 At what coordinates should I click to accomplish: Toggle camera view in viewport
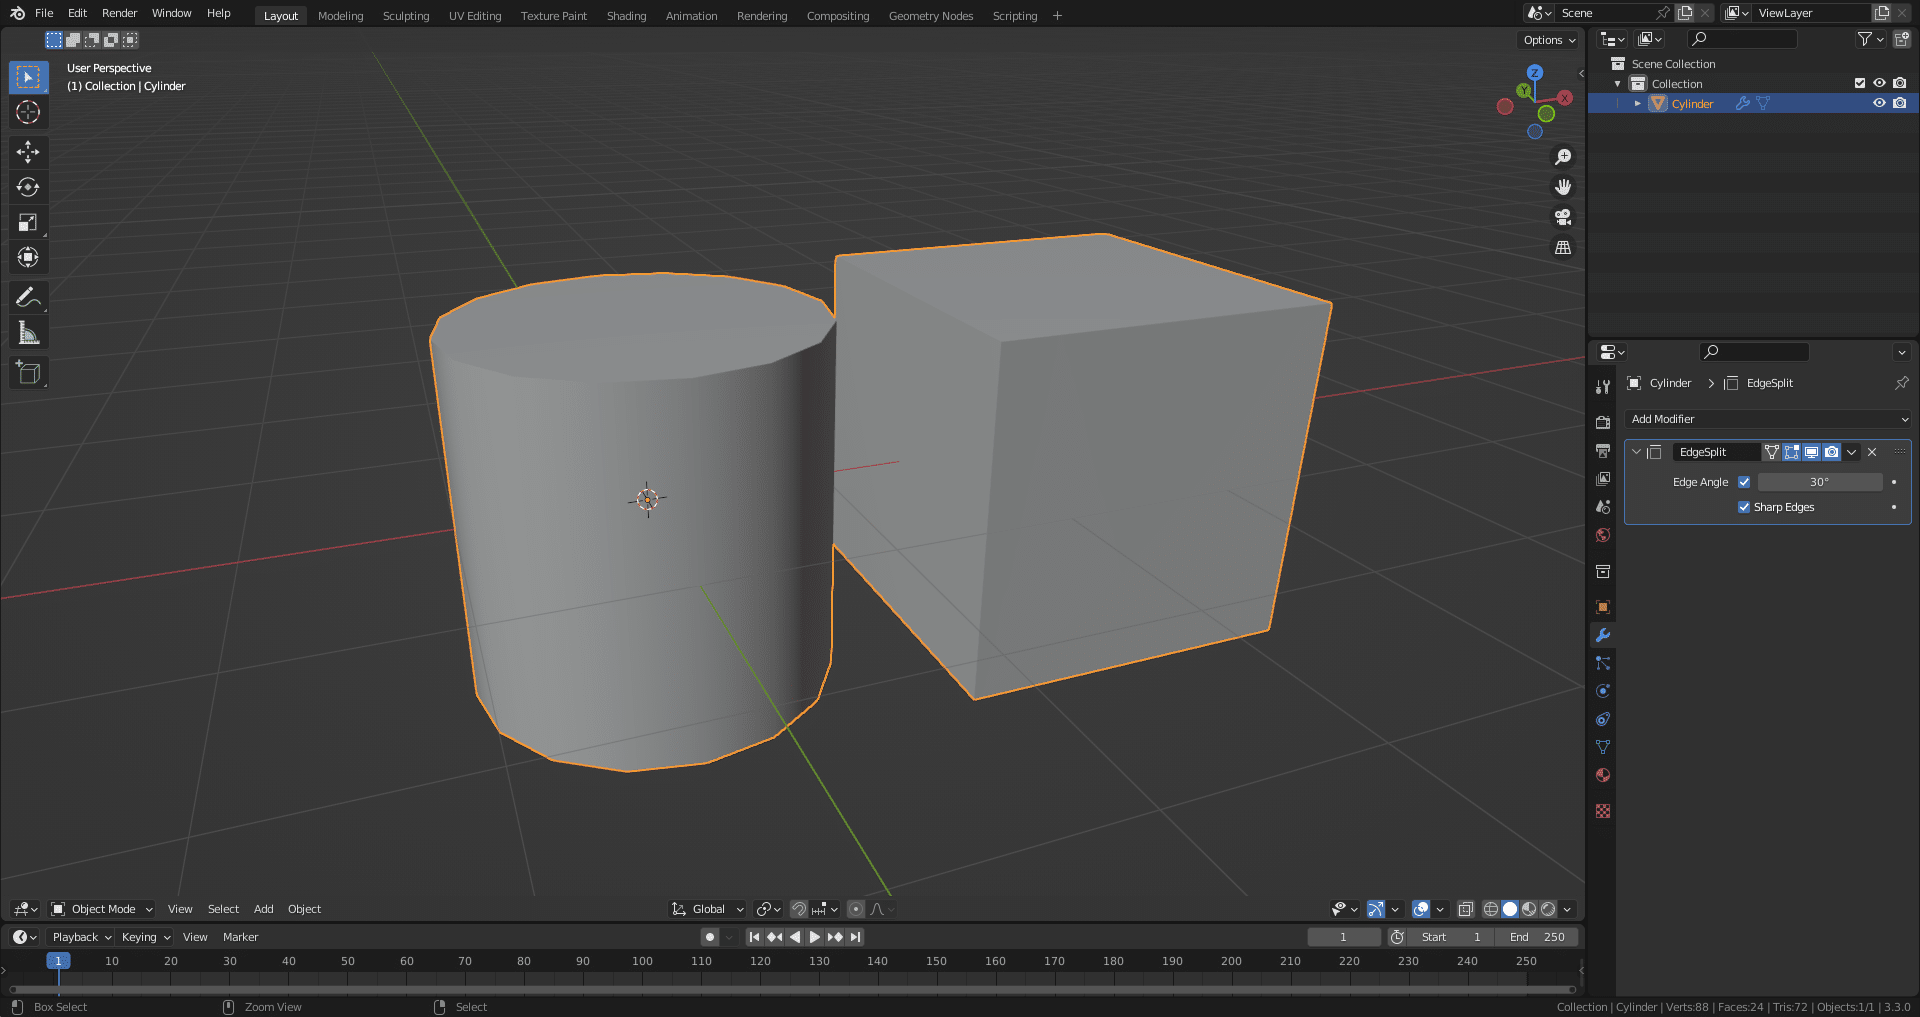coord(1562,217)
